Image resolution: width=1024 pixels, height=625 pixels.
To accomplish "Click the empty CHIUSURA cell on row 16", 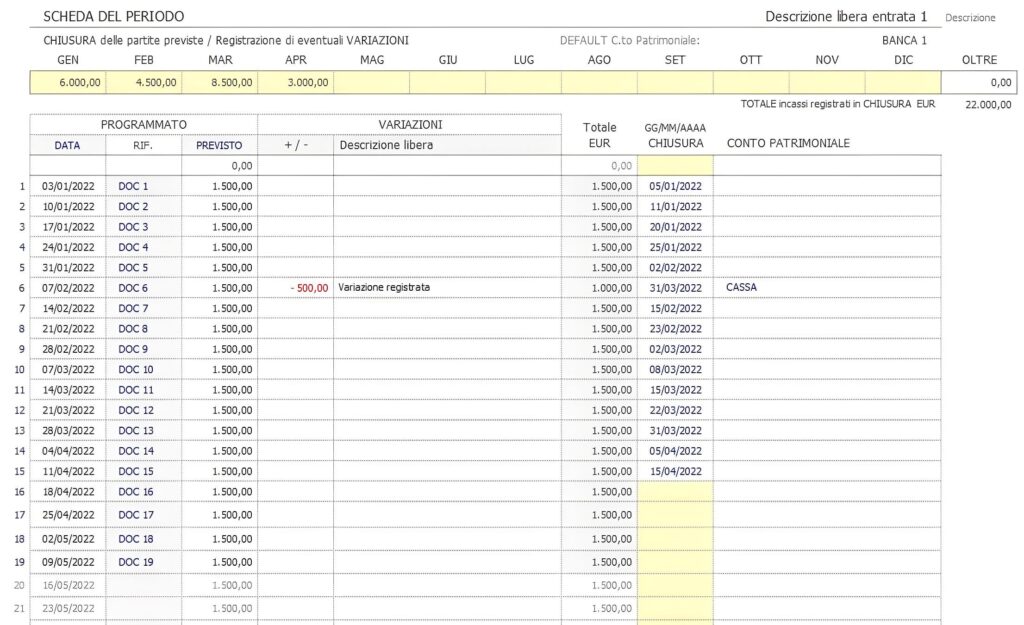I will 674,491.
